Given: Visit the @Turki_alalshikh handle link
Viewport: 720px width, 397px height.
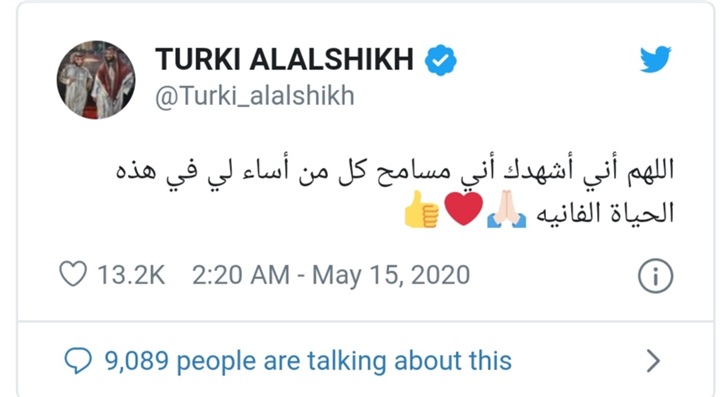Looking at the screenshot, I should (x=255, y=96).
